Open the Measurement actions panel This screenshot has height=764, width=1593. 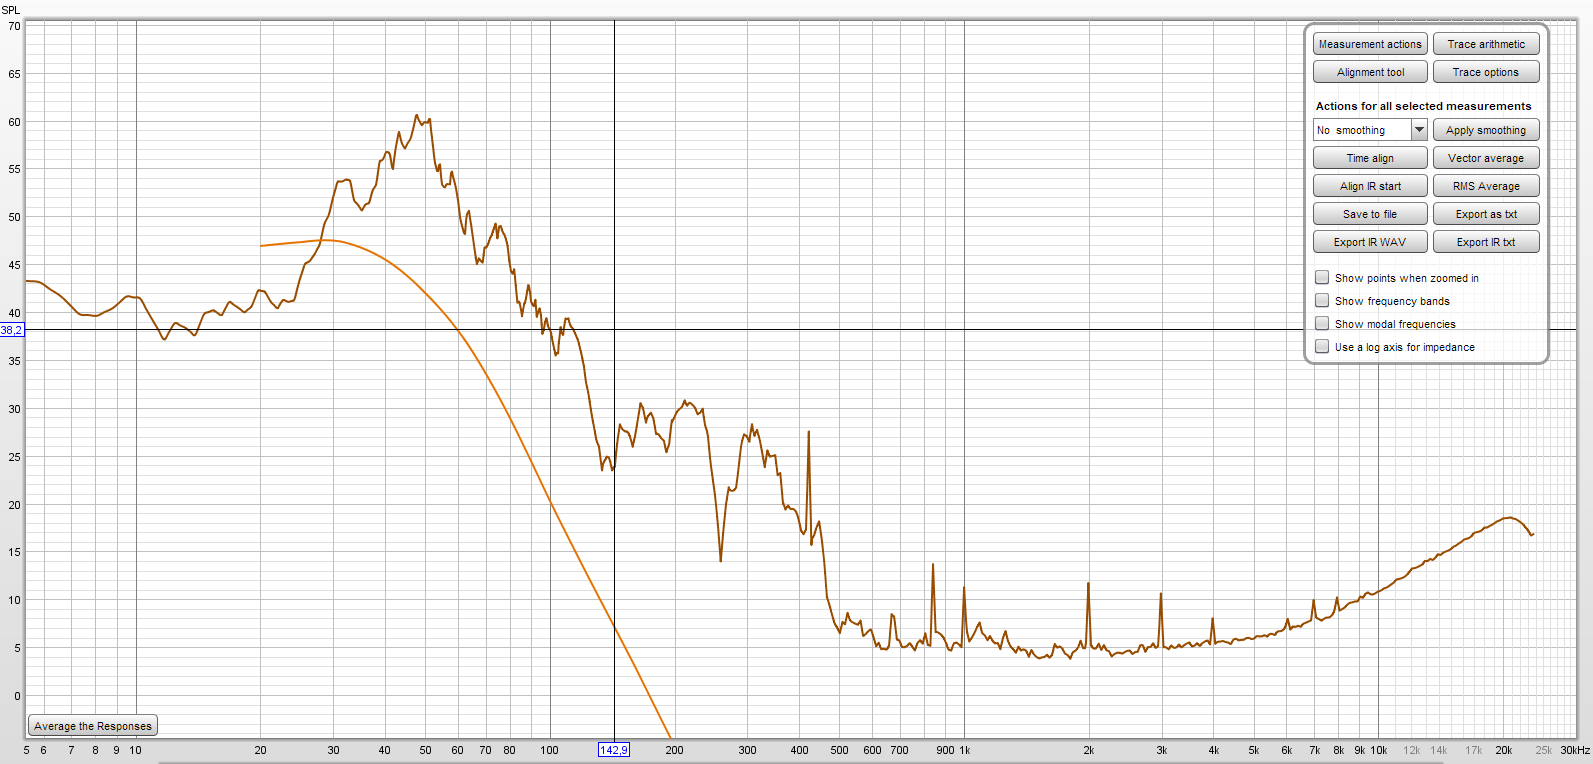(1370, 44)
